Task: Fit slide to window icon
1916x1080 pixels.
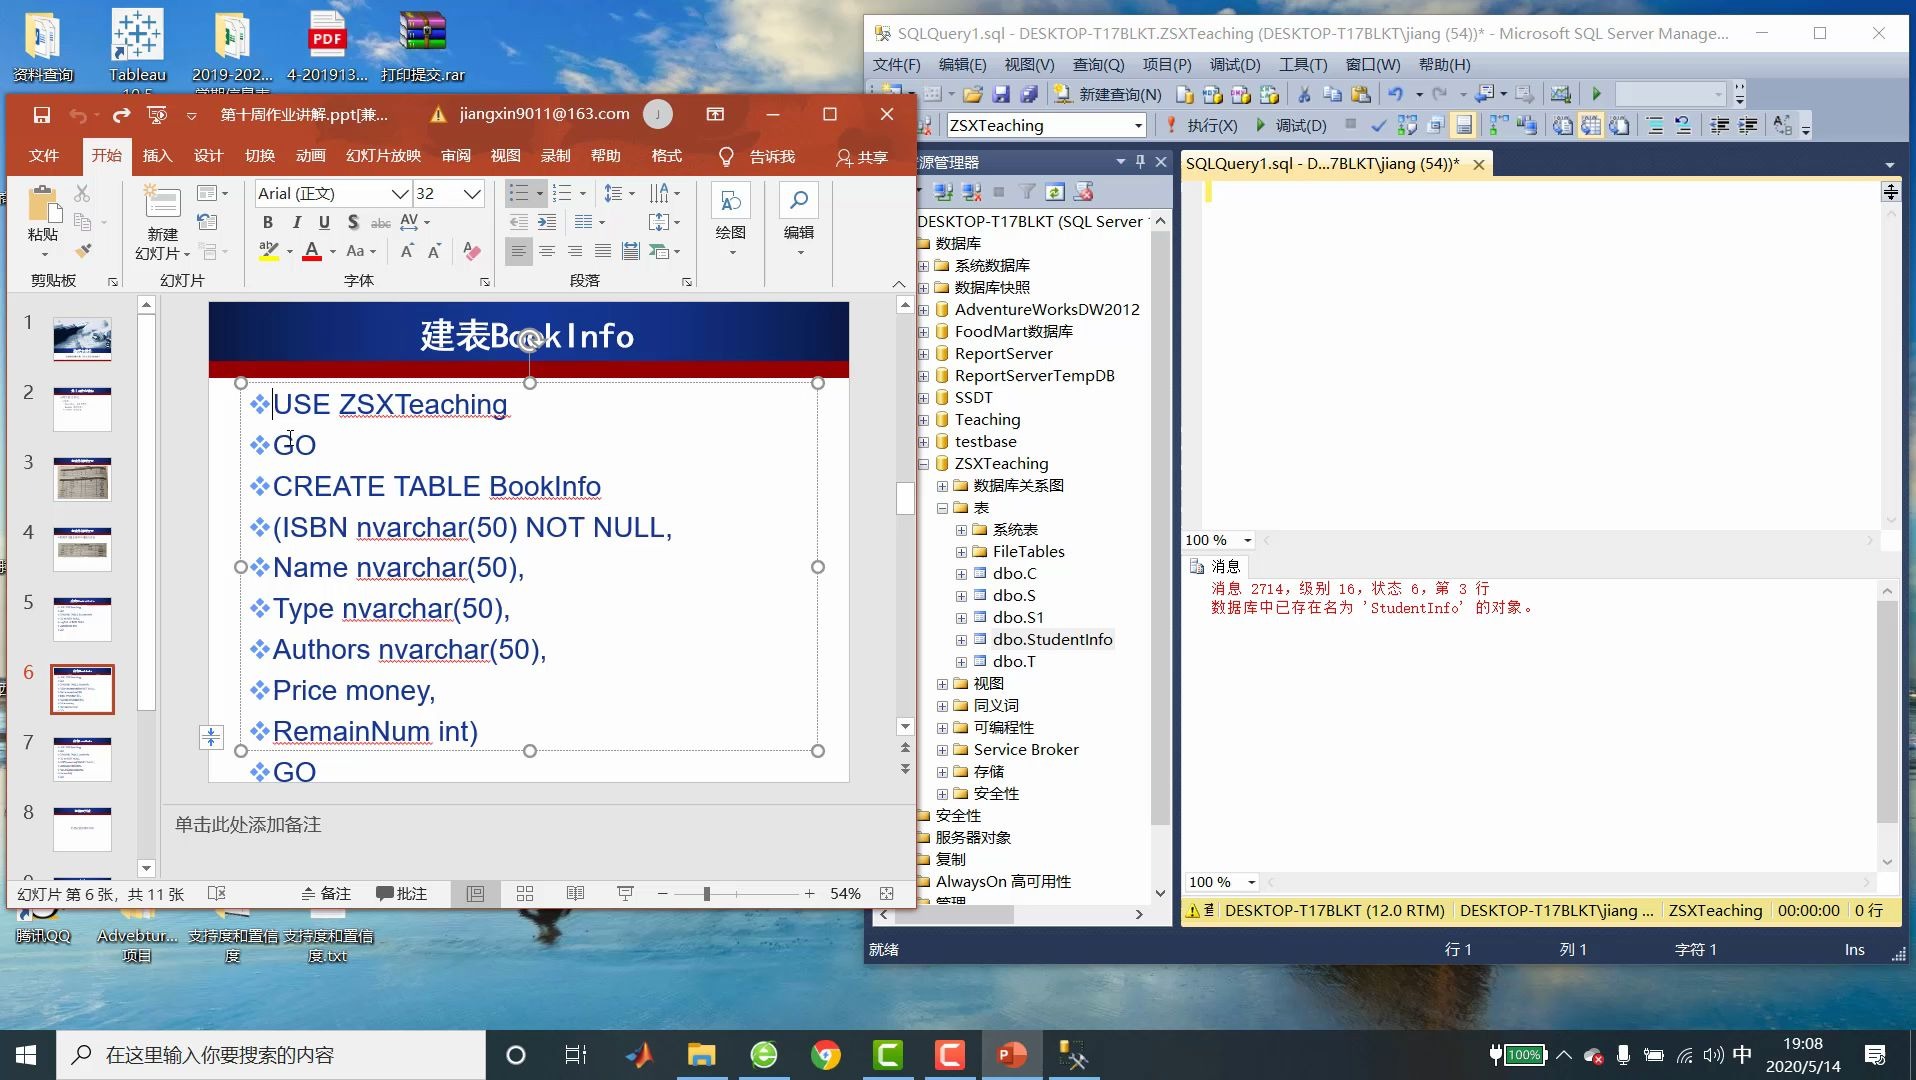Action: click(886, 894)
